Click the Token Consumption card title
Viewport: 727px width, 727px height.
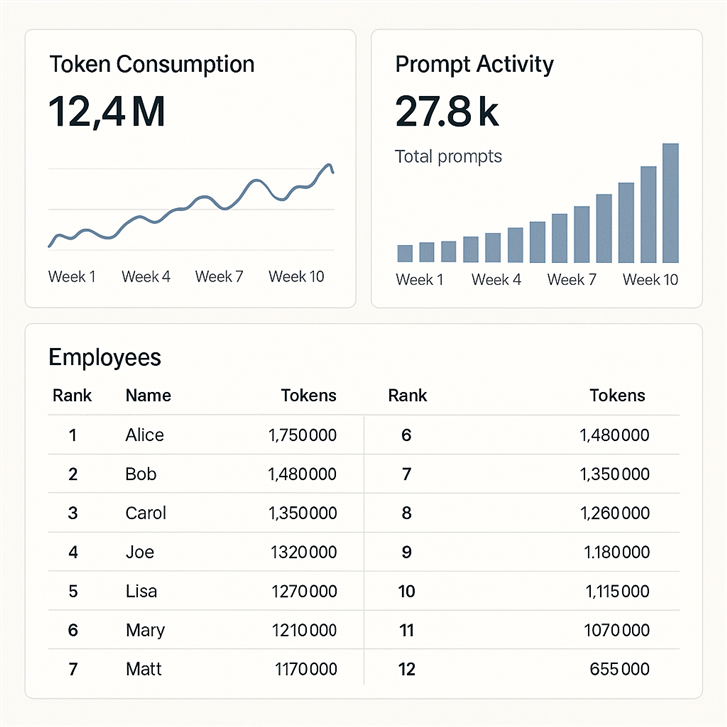(151, 65)
